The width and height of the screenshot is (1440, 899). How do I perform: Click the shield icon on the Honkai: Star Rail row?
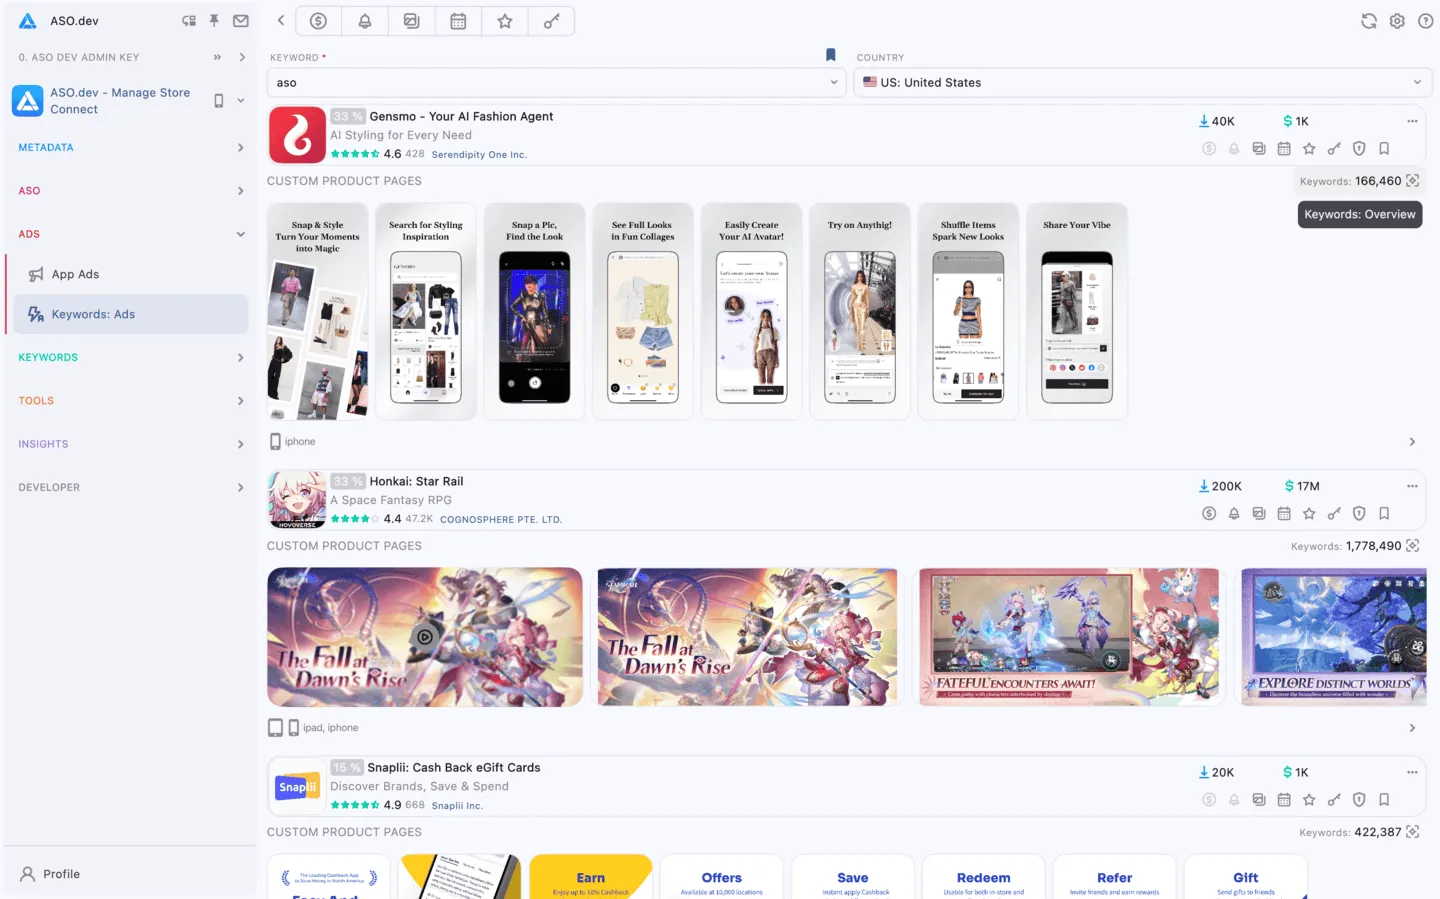click(1359, 513)
